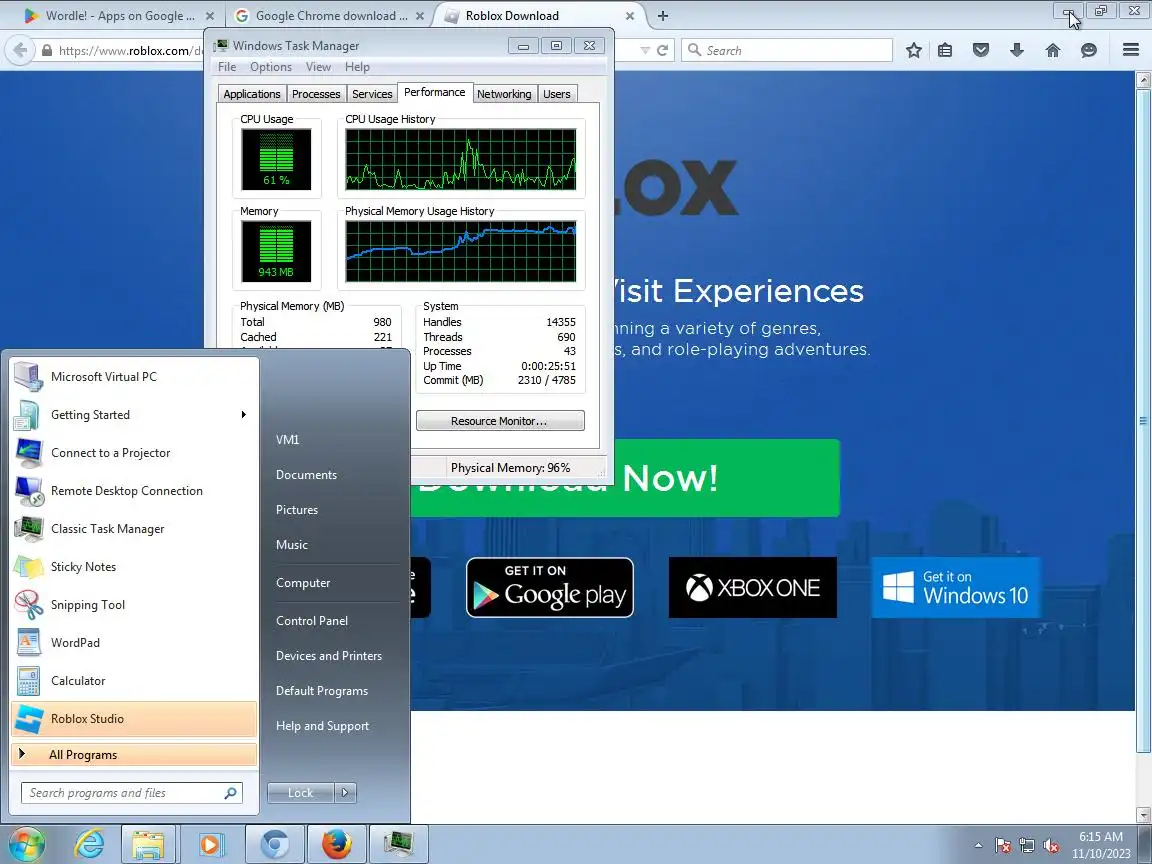Image resolution: width=1152 pixels, height=864 pixels.
Task: Open WordPad
Action: tap(134, 643)
